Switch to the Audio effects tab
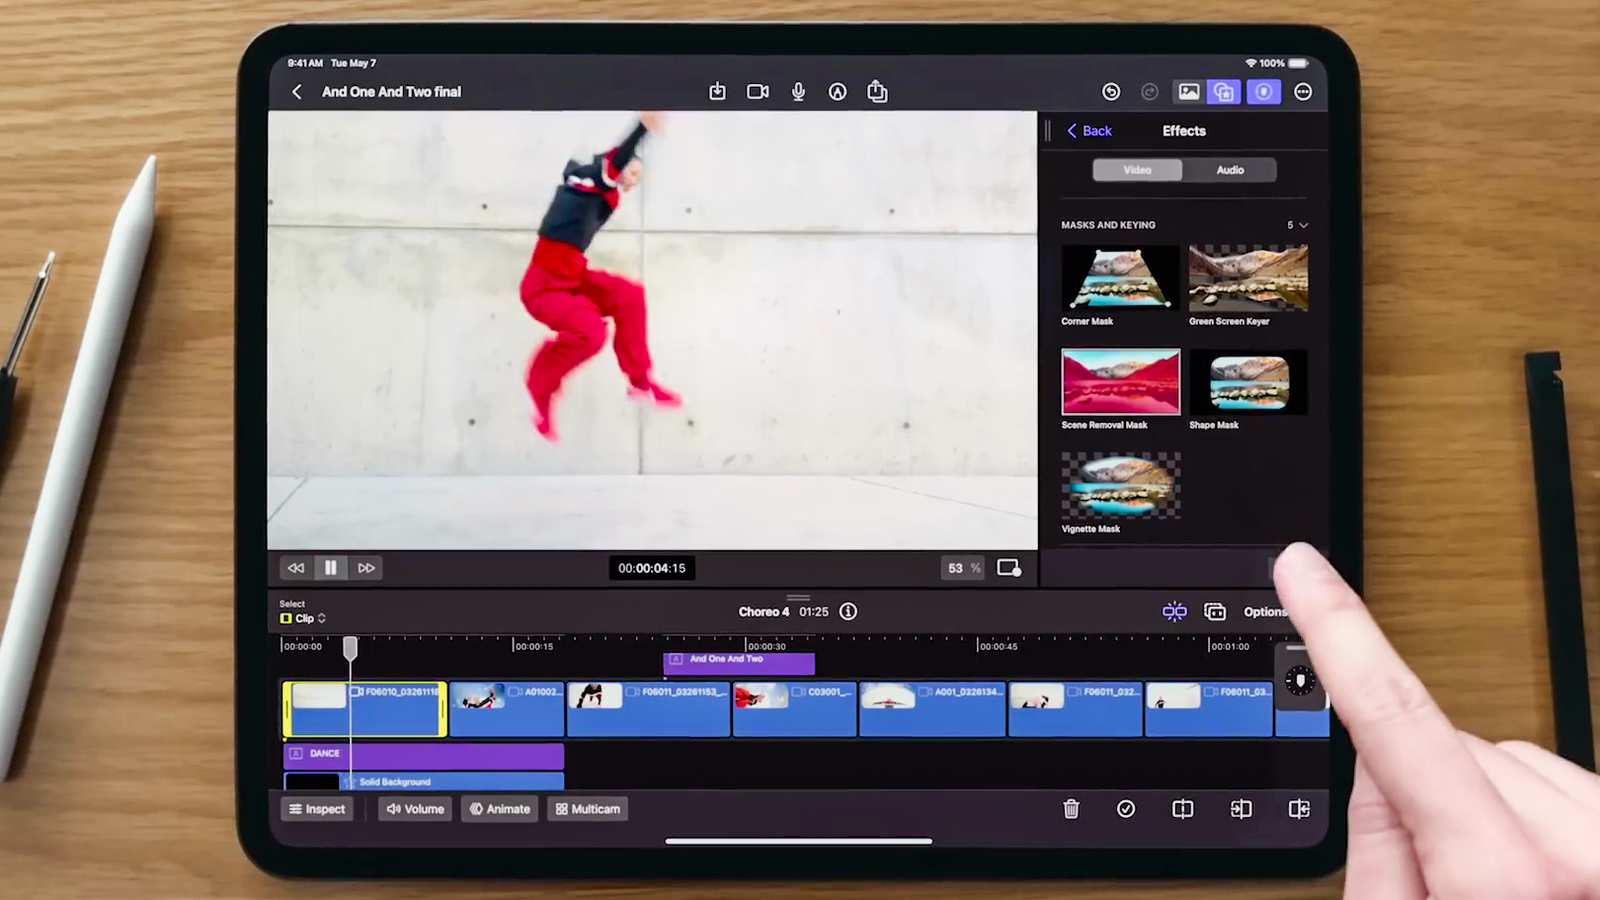This screenshot has height=900, width=1600. tap(1230, 170)
